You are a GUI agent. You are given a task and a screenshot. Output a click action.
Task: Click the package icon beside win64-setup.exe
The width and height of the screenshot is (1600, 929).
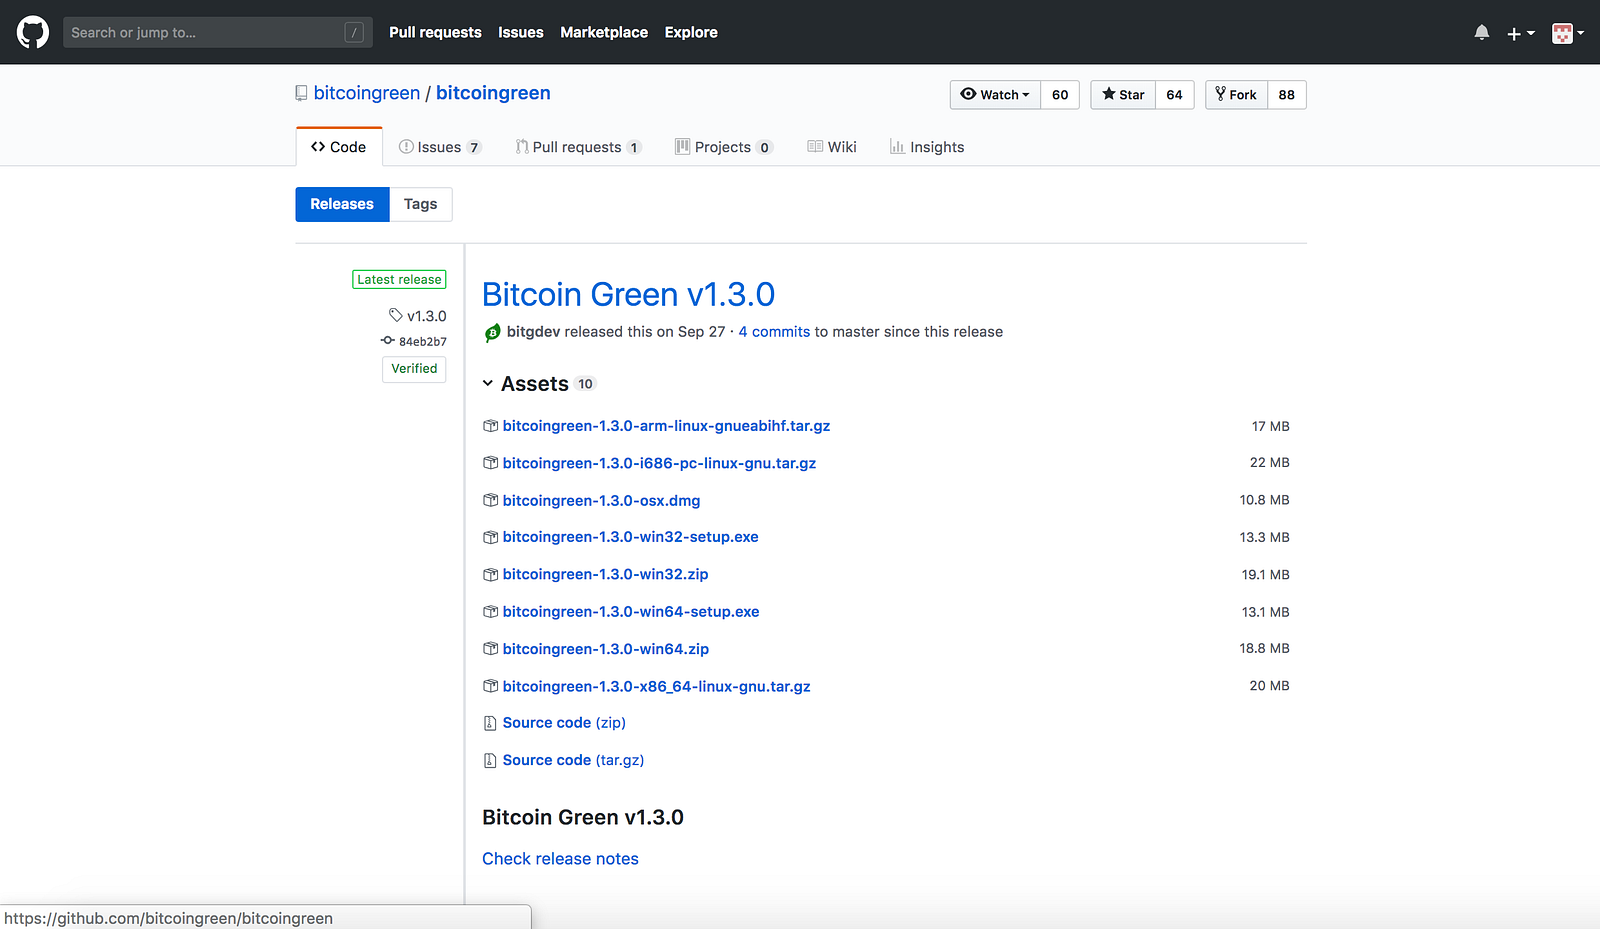(490, 611)
